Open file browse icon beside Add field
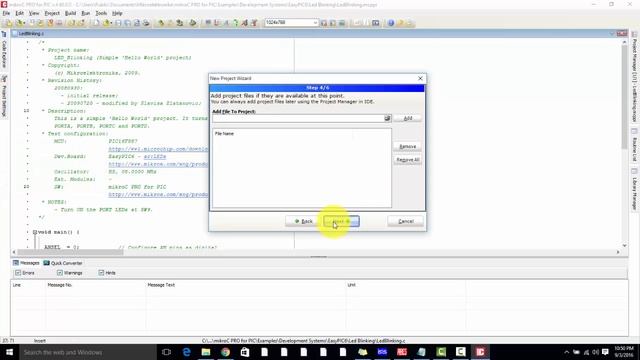 point(387,118)
